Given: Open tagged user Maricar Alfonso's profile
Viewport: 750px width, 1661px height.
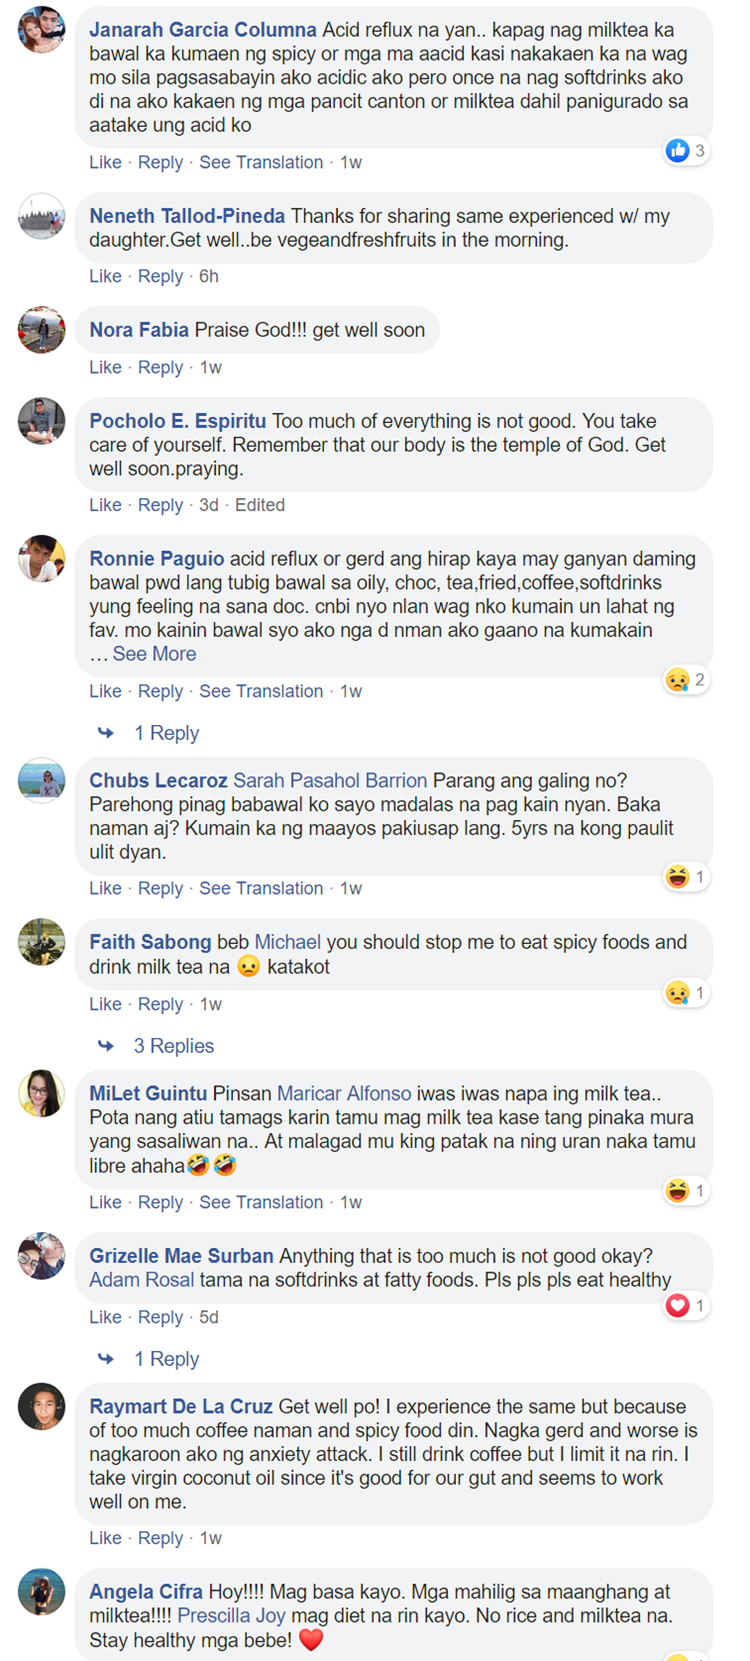Looking at the screenshot, I should (344, 1094).
